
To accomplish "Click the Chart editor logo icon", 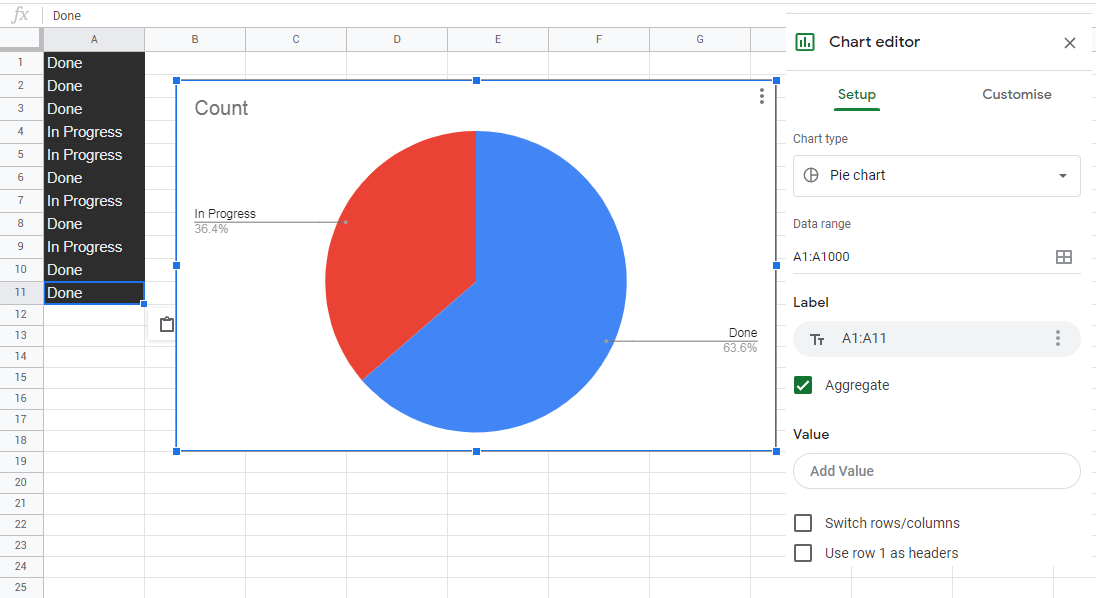I will click(x=805, y=42).
